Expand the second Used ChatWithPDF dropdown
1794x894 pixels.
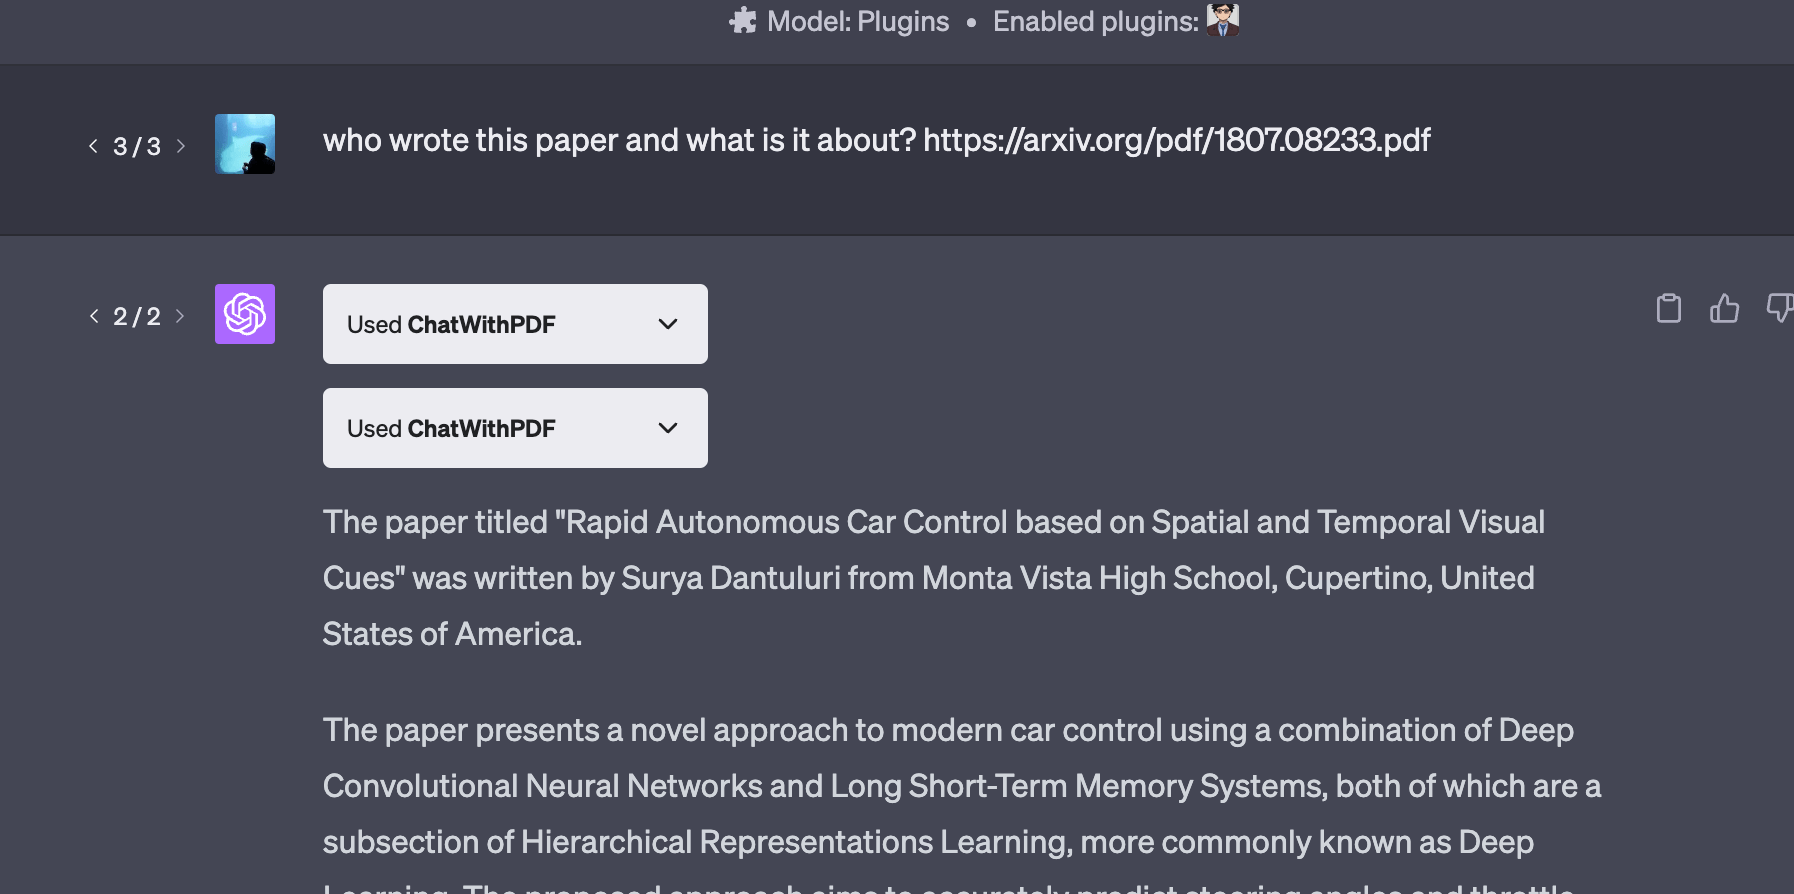[515, 428]
